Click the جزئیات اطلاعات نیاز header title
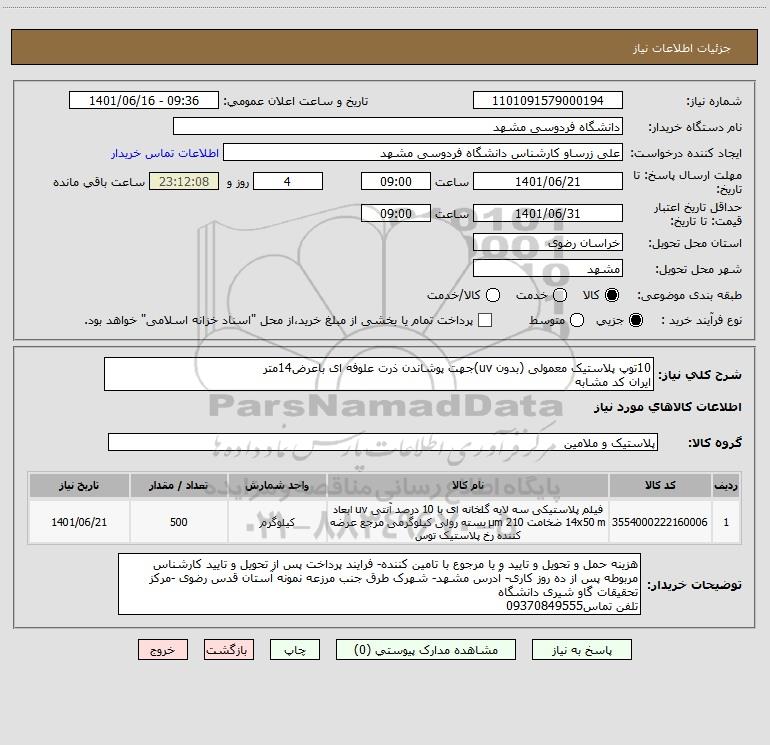Viewport: 770px width, 745px height. (x=682, y=48)
